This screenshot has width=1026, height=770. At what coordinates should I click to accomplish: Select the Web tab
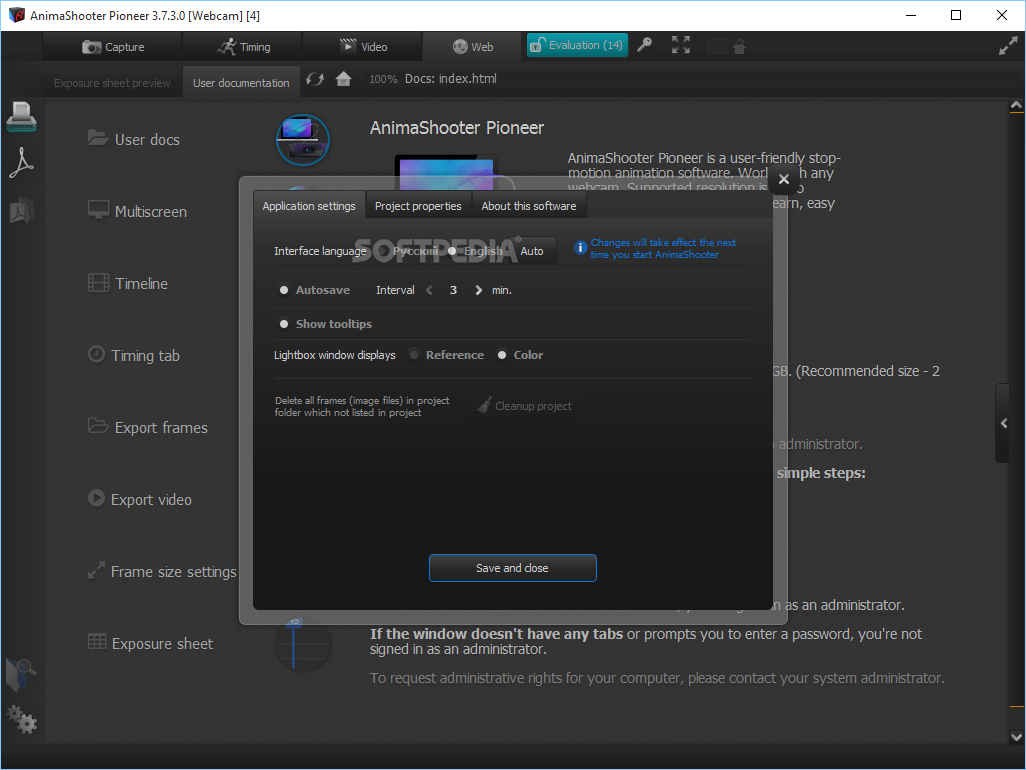click(x=472, y=46)
